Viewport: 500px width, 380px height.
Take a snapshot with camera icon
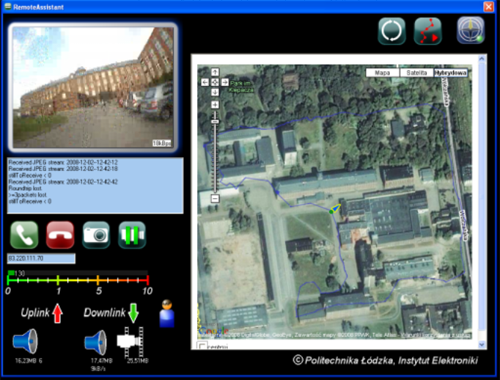pos(96,235)
